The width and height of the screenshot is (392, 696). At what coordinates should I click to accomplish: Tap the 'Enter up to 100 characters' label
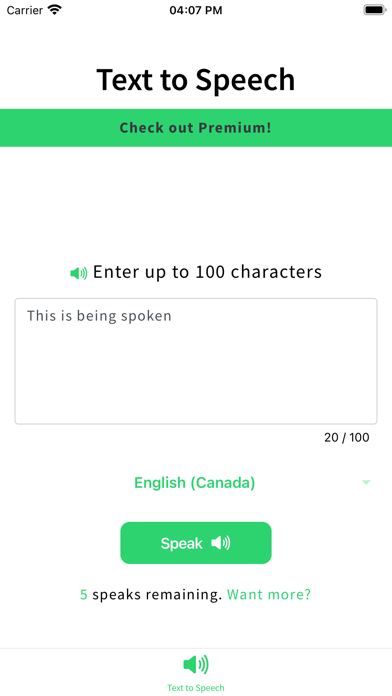click(x=207, y=272)
